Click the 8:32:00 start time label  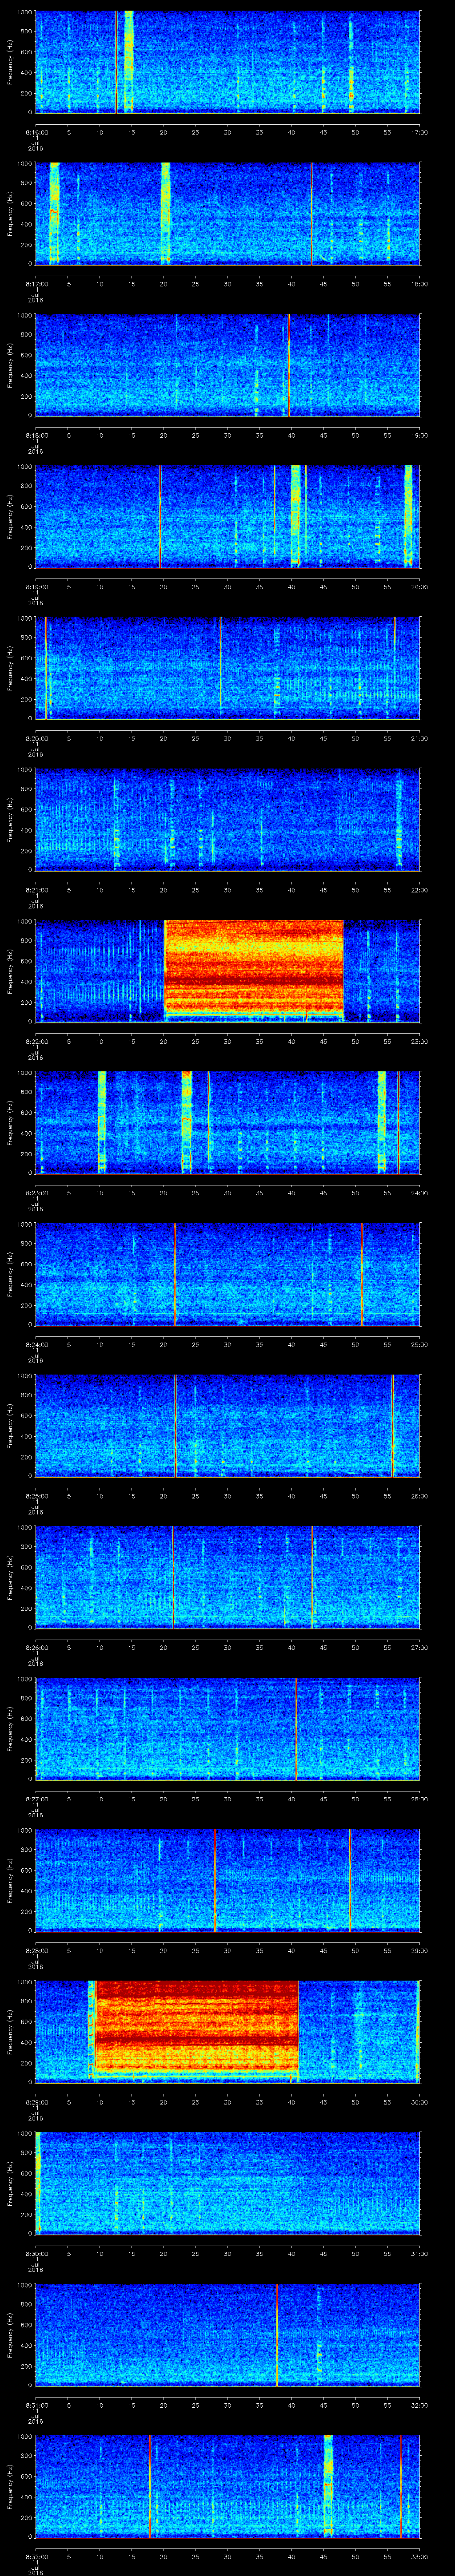click(36, 2556)
